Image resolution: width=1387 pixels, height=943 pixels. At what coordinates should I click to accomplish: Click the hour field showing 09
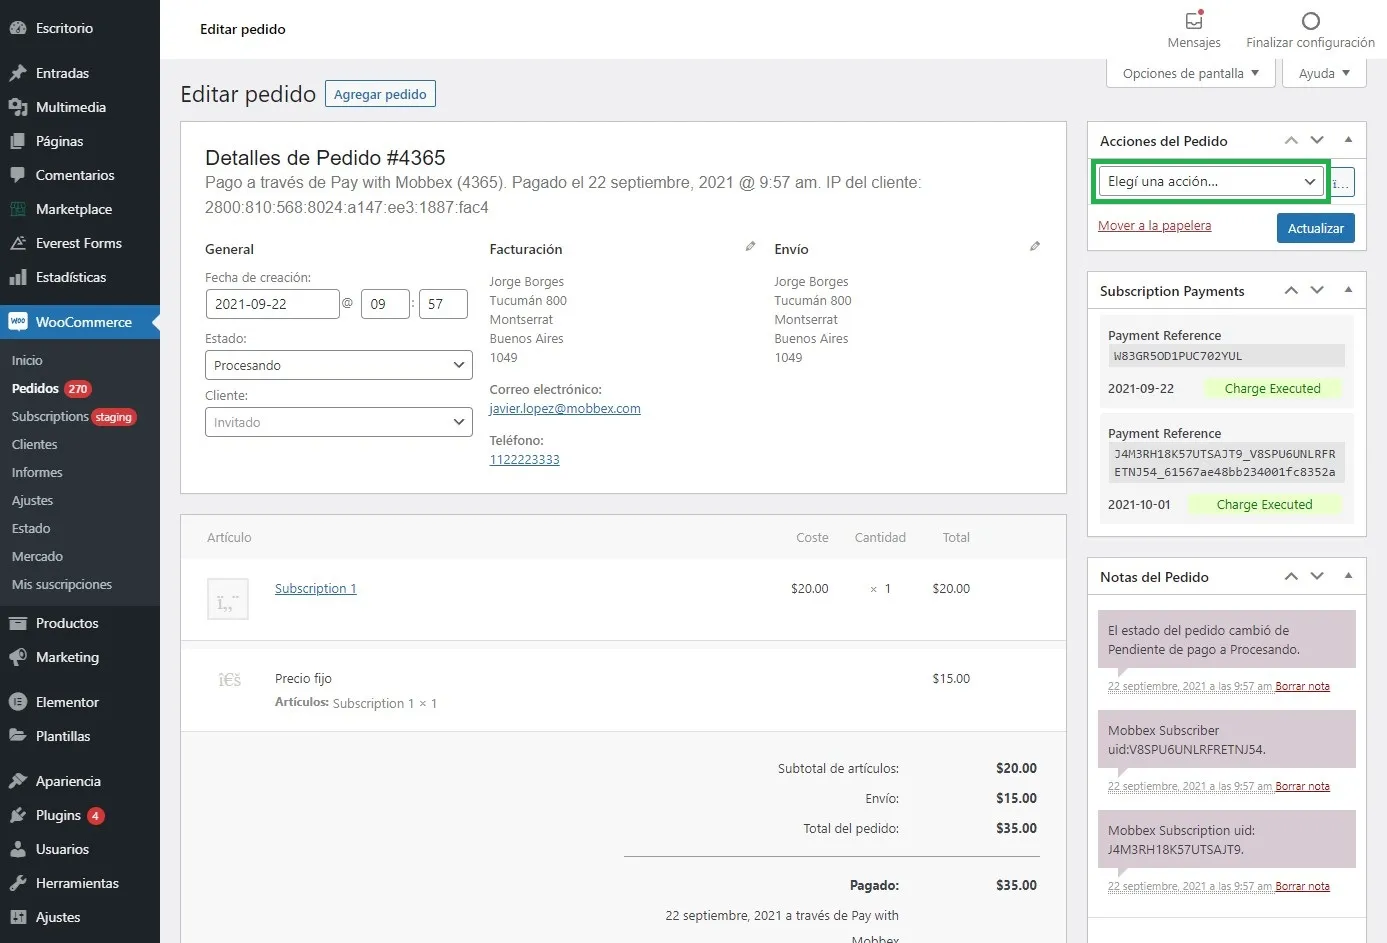click(385, 304)
